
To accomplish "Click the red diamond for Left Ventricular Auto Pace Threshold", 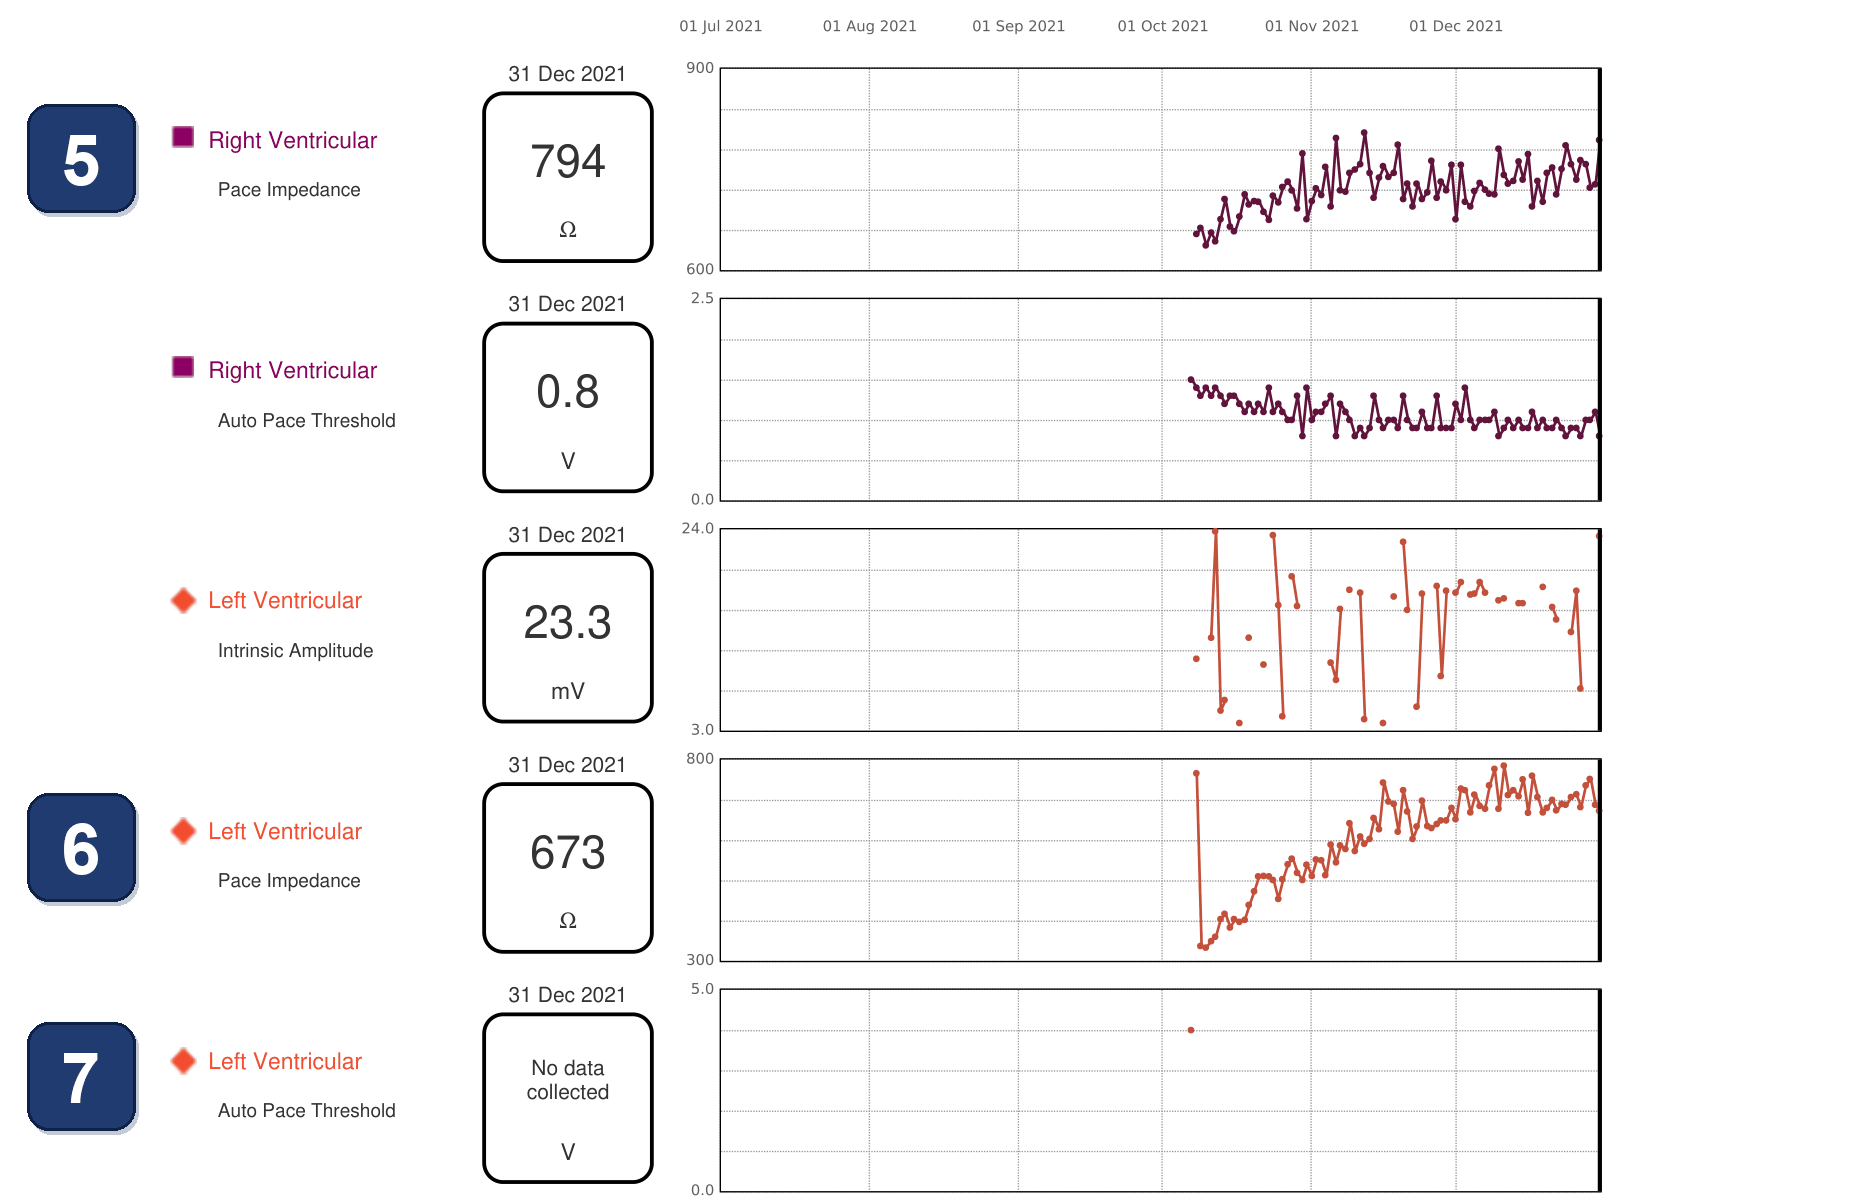I will 183,1061.
